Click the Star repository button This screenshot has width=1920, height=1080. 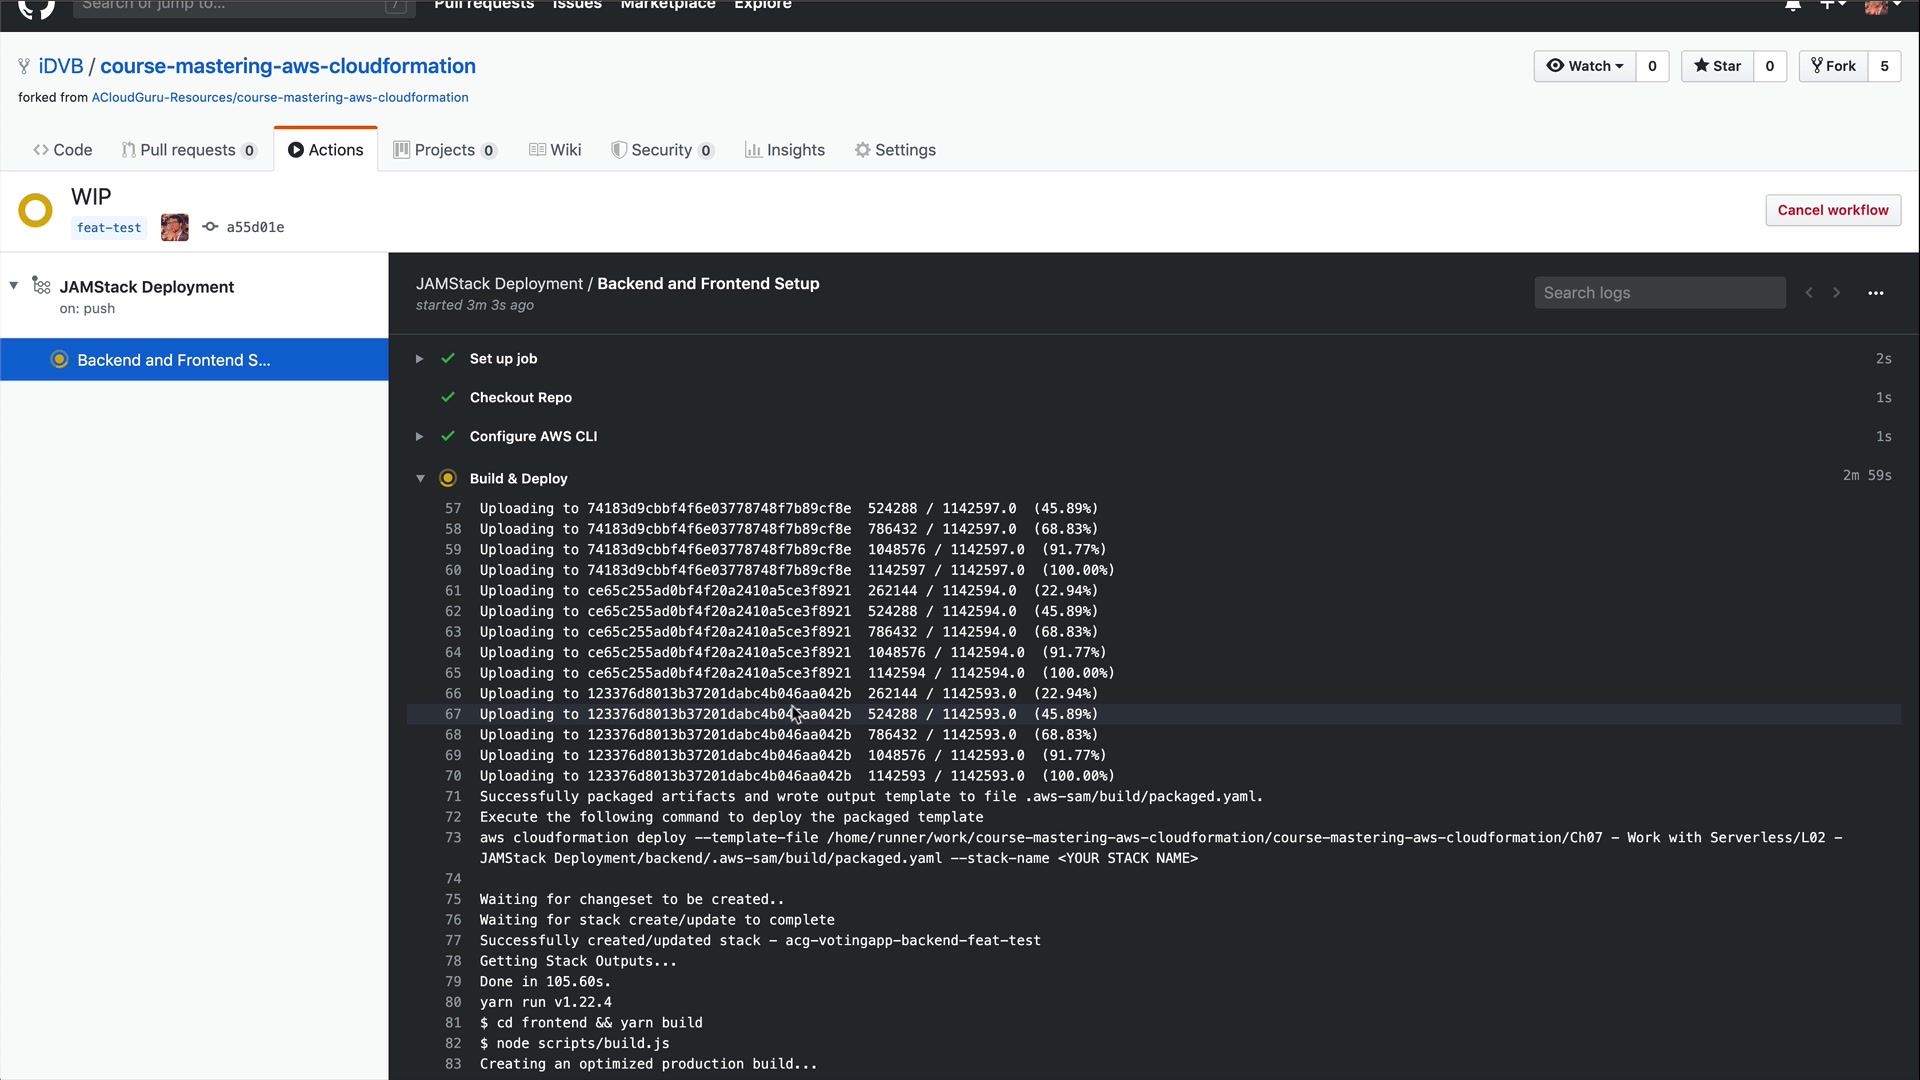(x=1717, y=66)
